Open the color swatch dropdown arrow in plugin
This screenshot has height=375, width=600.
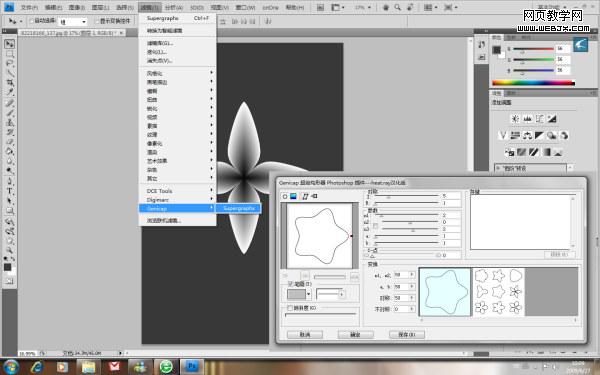click(x=308, y=294)
